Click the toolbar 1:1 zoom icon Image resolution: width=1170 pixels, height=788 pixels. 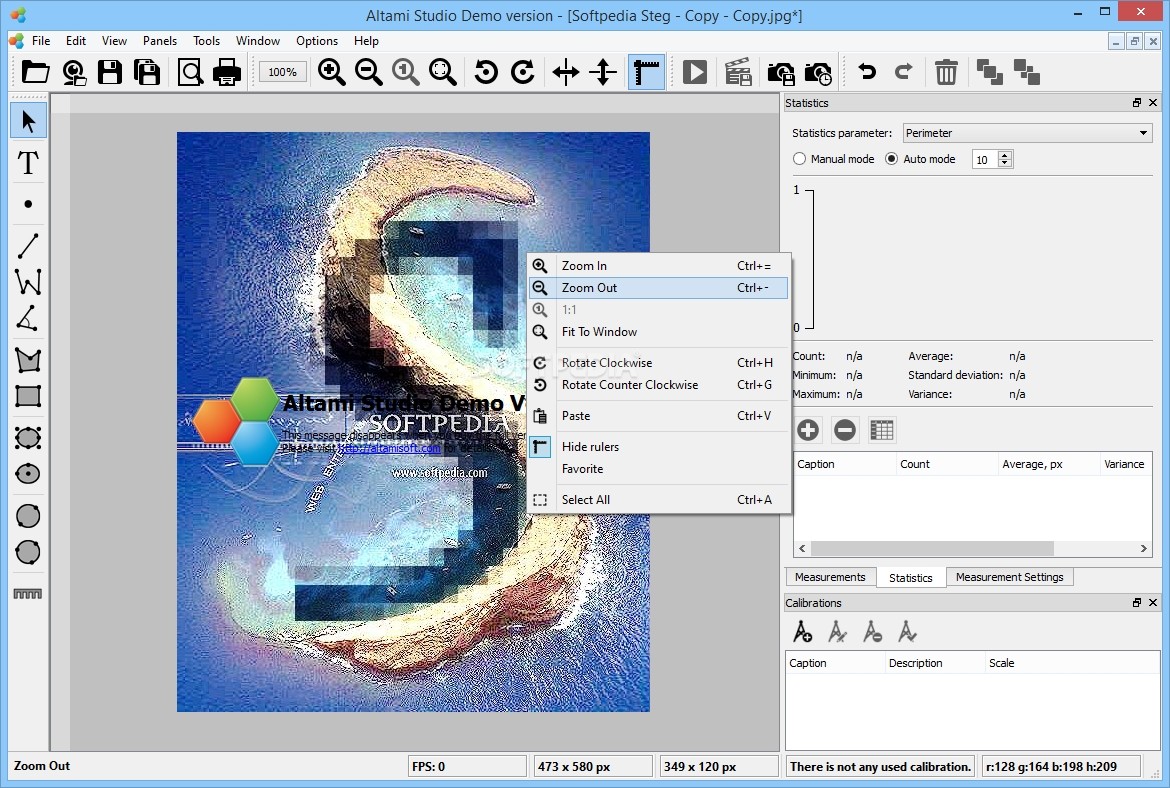click(406, 72)
